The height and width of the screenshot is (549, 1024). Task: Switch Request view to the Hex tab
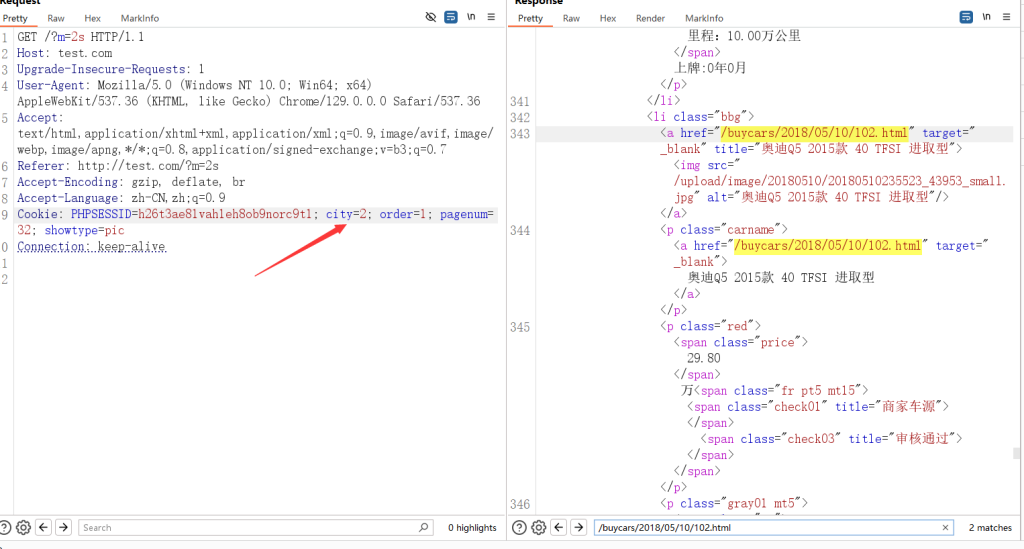(92, 18)
